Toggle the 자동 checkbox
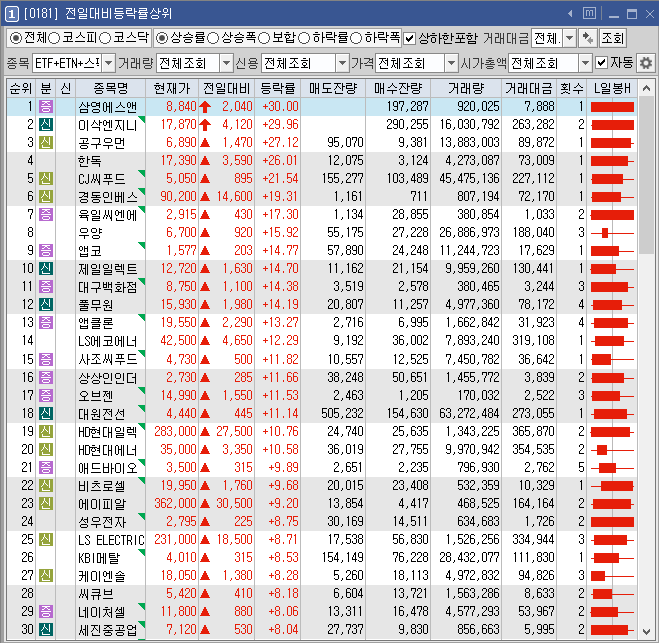The height and width of the screenshot is (643, 659). pyautogui.click(x=601, y=63)
